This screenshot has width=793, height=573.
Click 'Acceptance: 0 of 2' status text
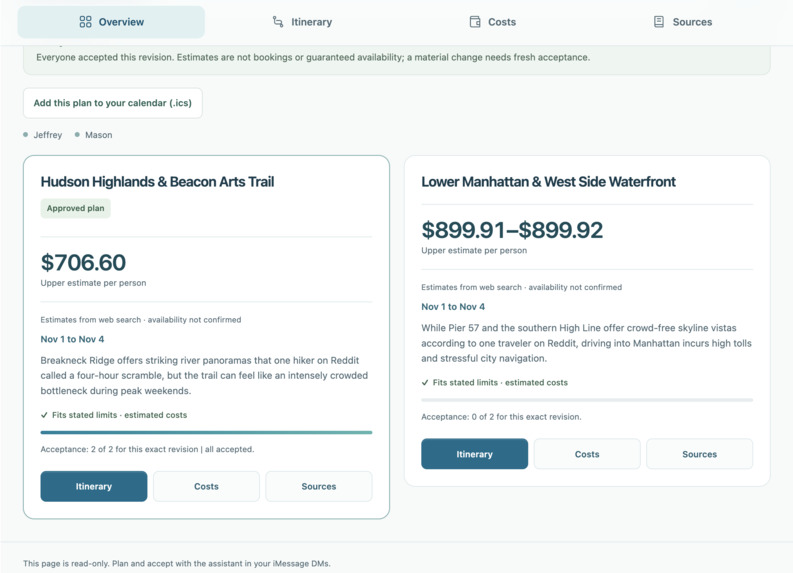click(x=501, y=417)
